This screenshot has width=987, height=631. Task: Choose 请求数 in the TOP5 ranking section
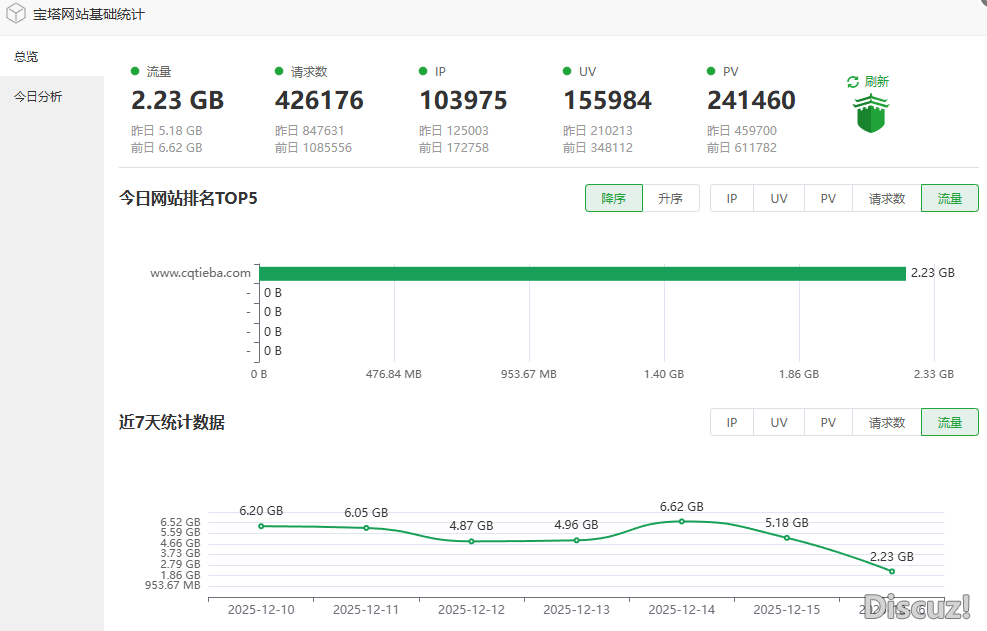pyautogui.click(x=887, y=198)
